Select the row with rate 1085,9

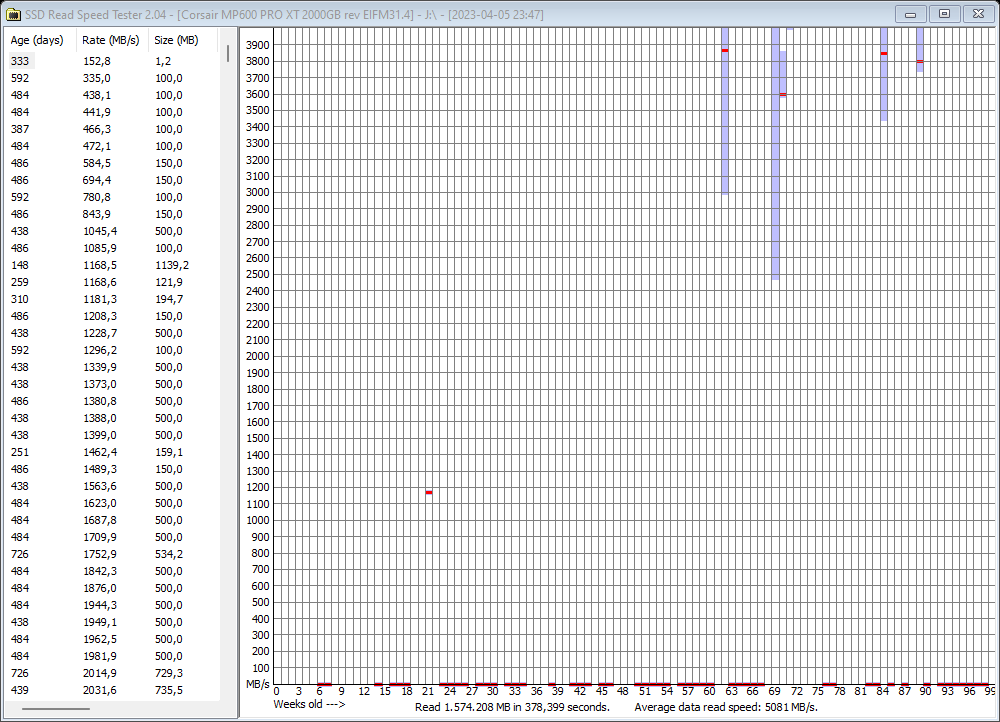112,248
